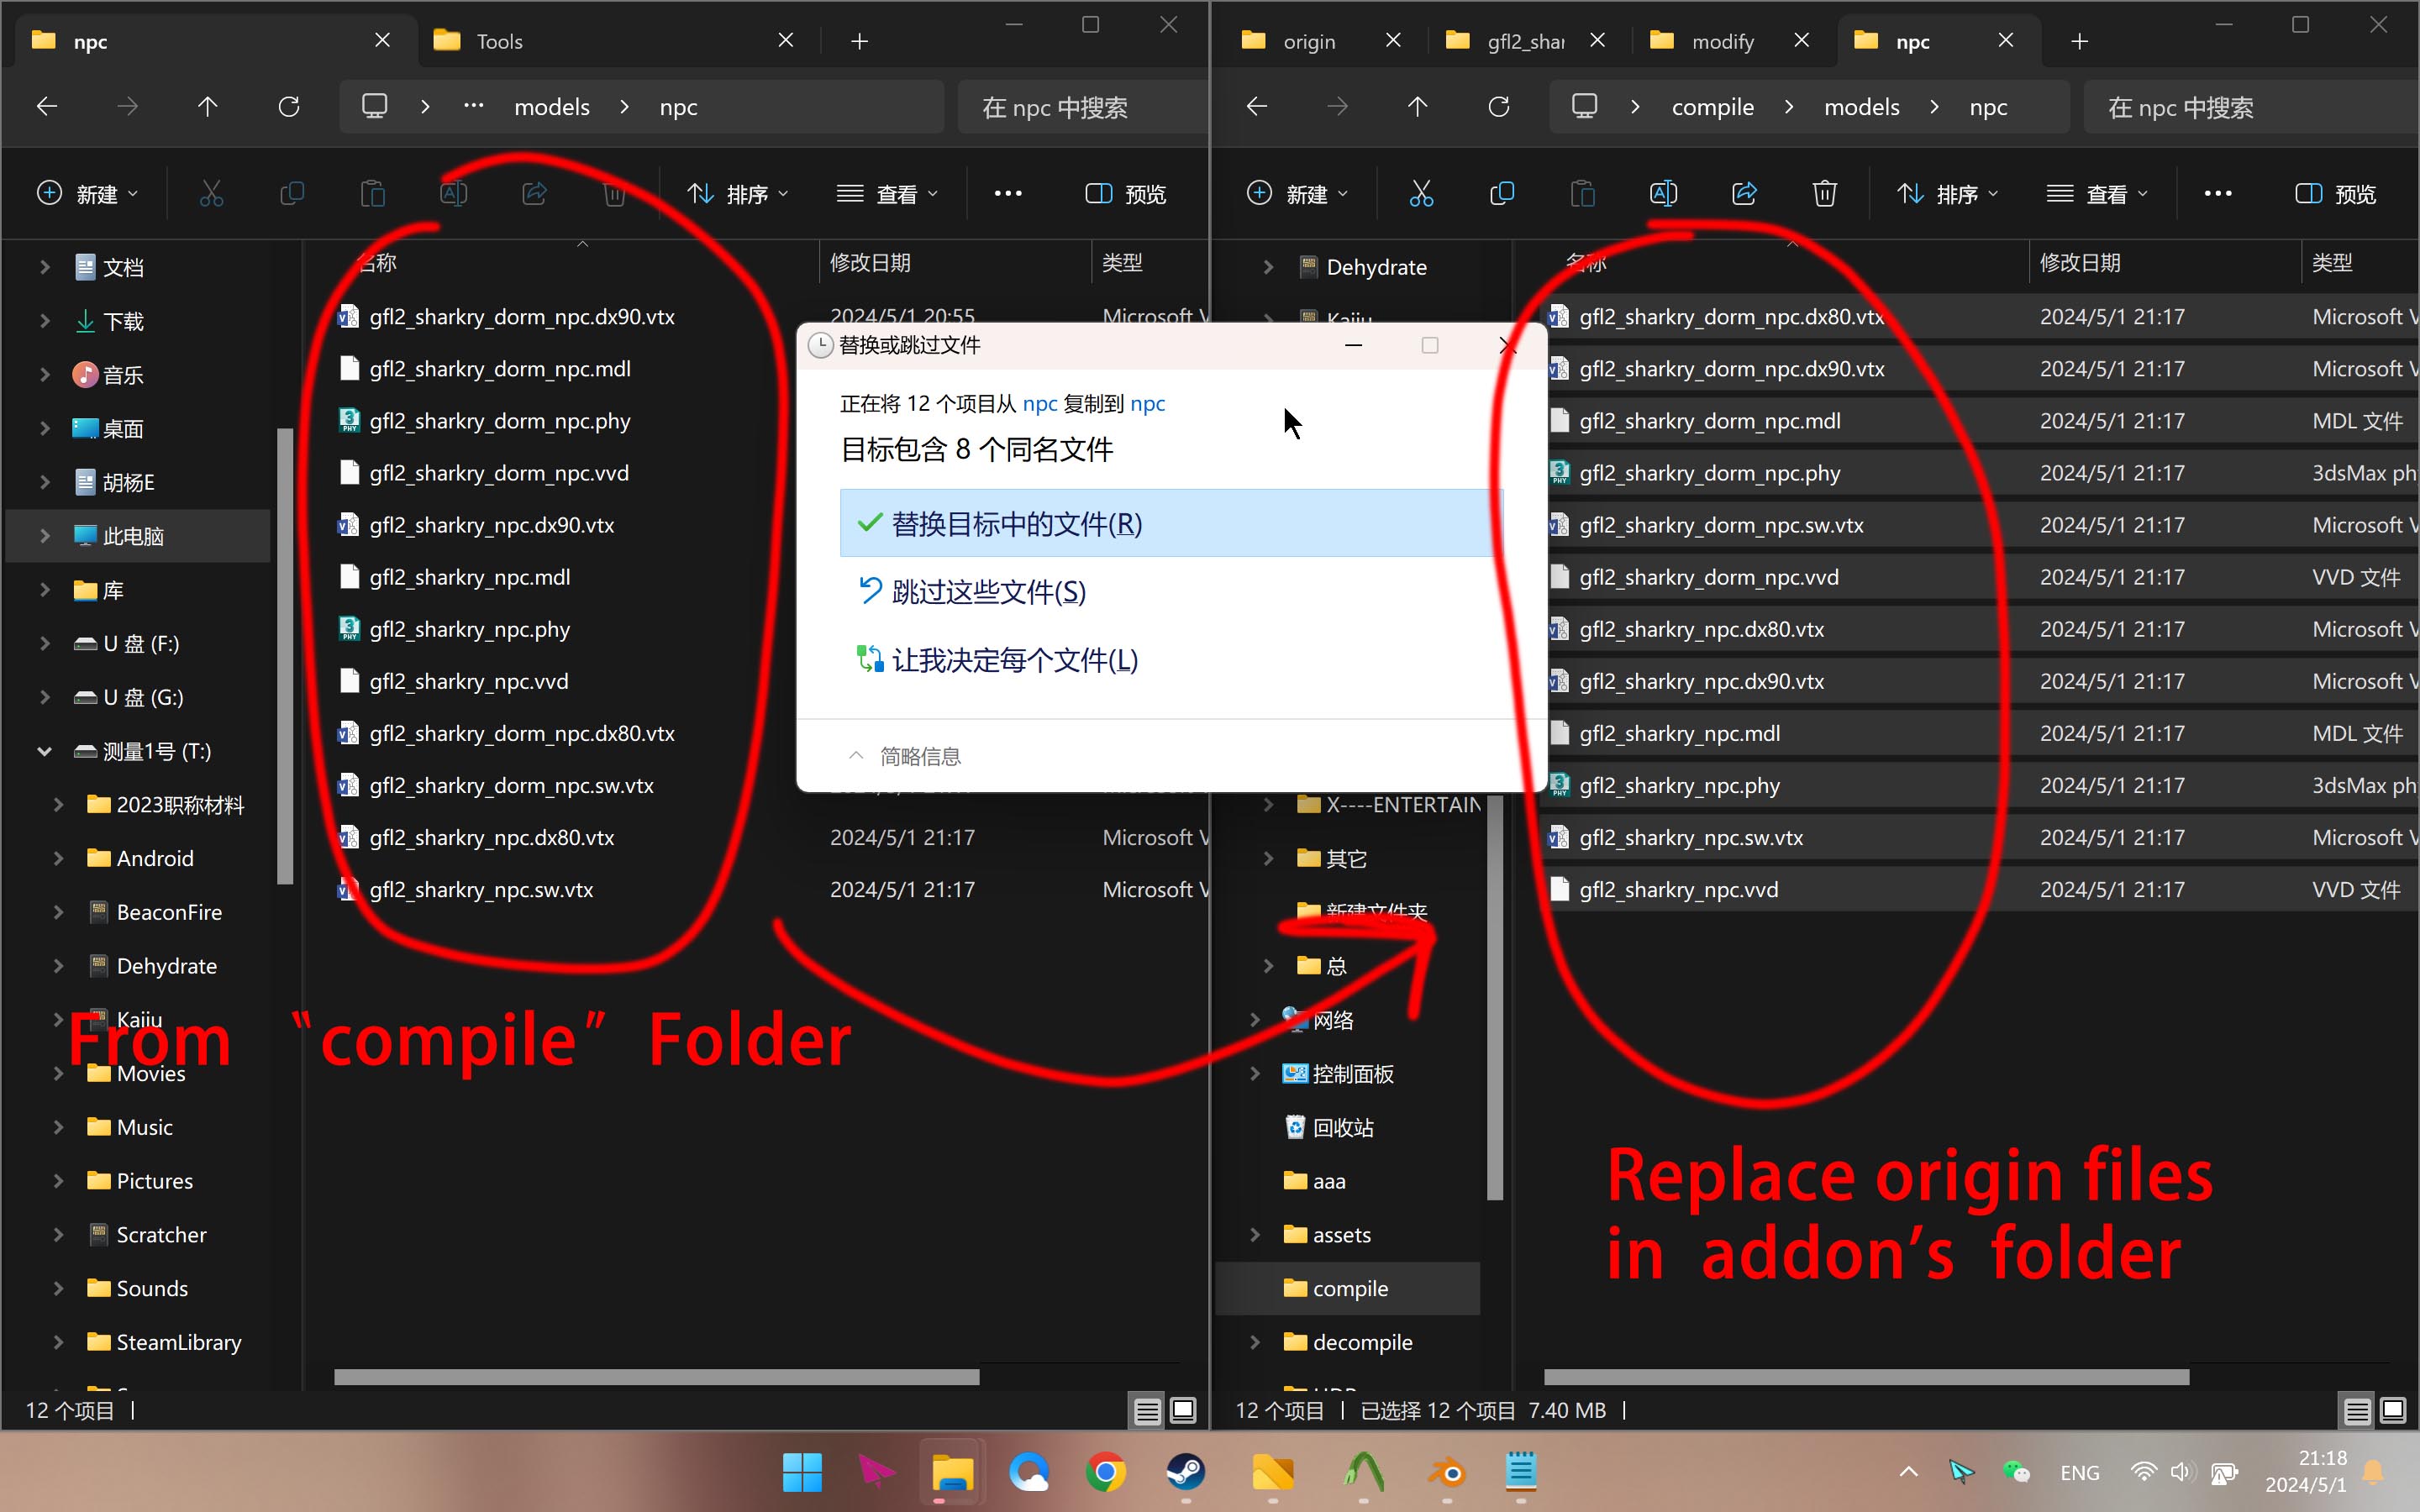Toggle the preview pane in left window
The height and width of the screenshot is (1512, 2420).
point(1126,193)
